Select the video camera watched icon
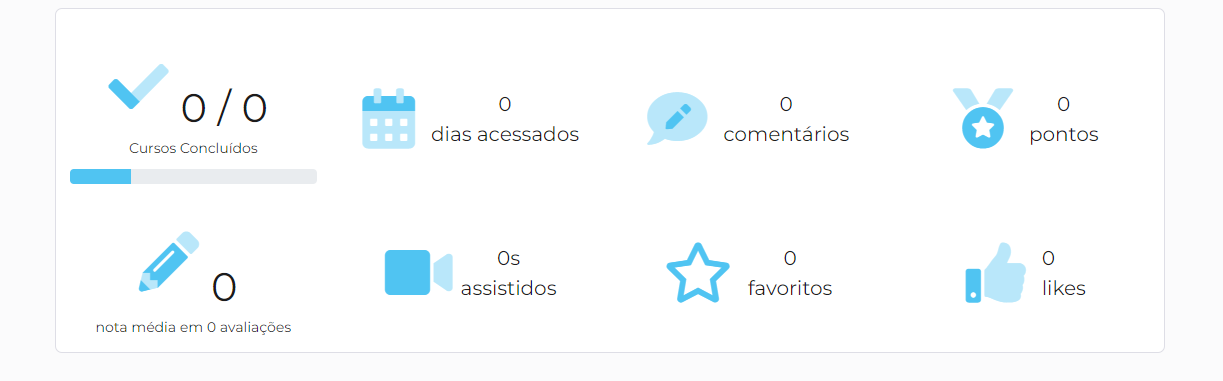1223x381 pixels. (x=418, y=272)
